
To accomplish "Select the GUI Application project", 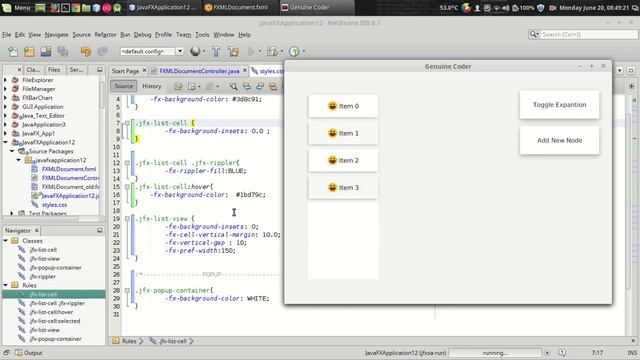I will point(42,107).
